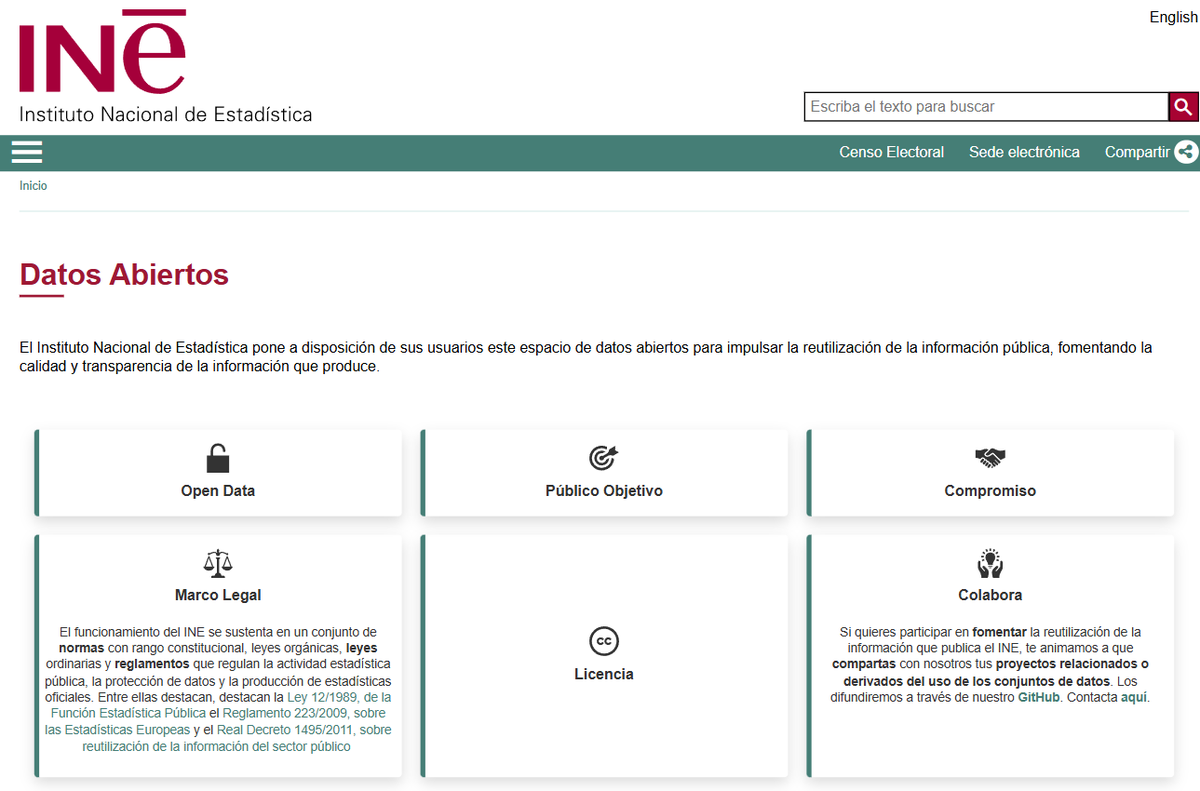
Task: Collapse the Marco Legal card heading
Action: tap(218, 595)
